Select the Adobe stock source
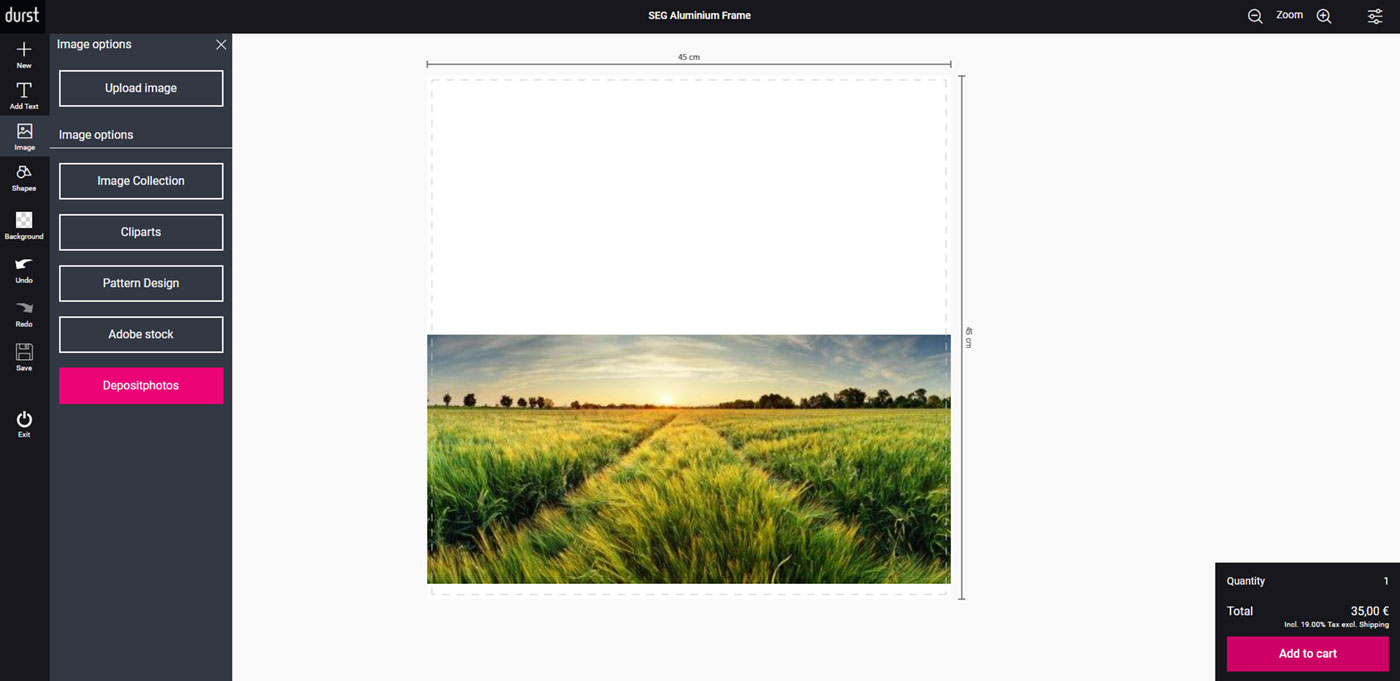The height and width of the screenshot is (681, 1400). pyautogui.click(x=141, y=334)
